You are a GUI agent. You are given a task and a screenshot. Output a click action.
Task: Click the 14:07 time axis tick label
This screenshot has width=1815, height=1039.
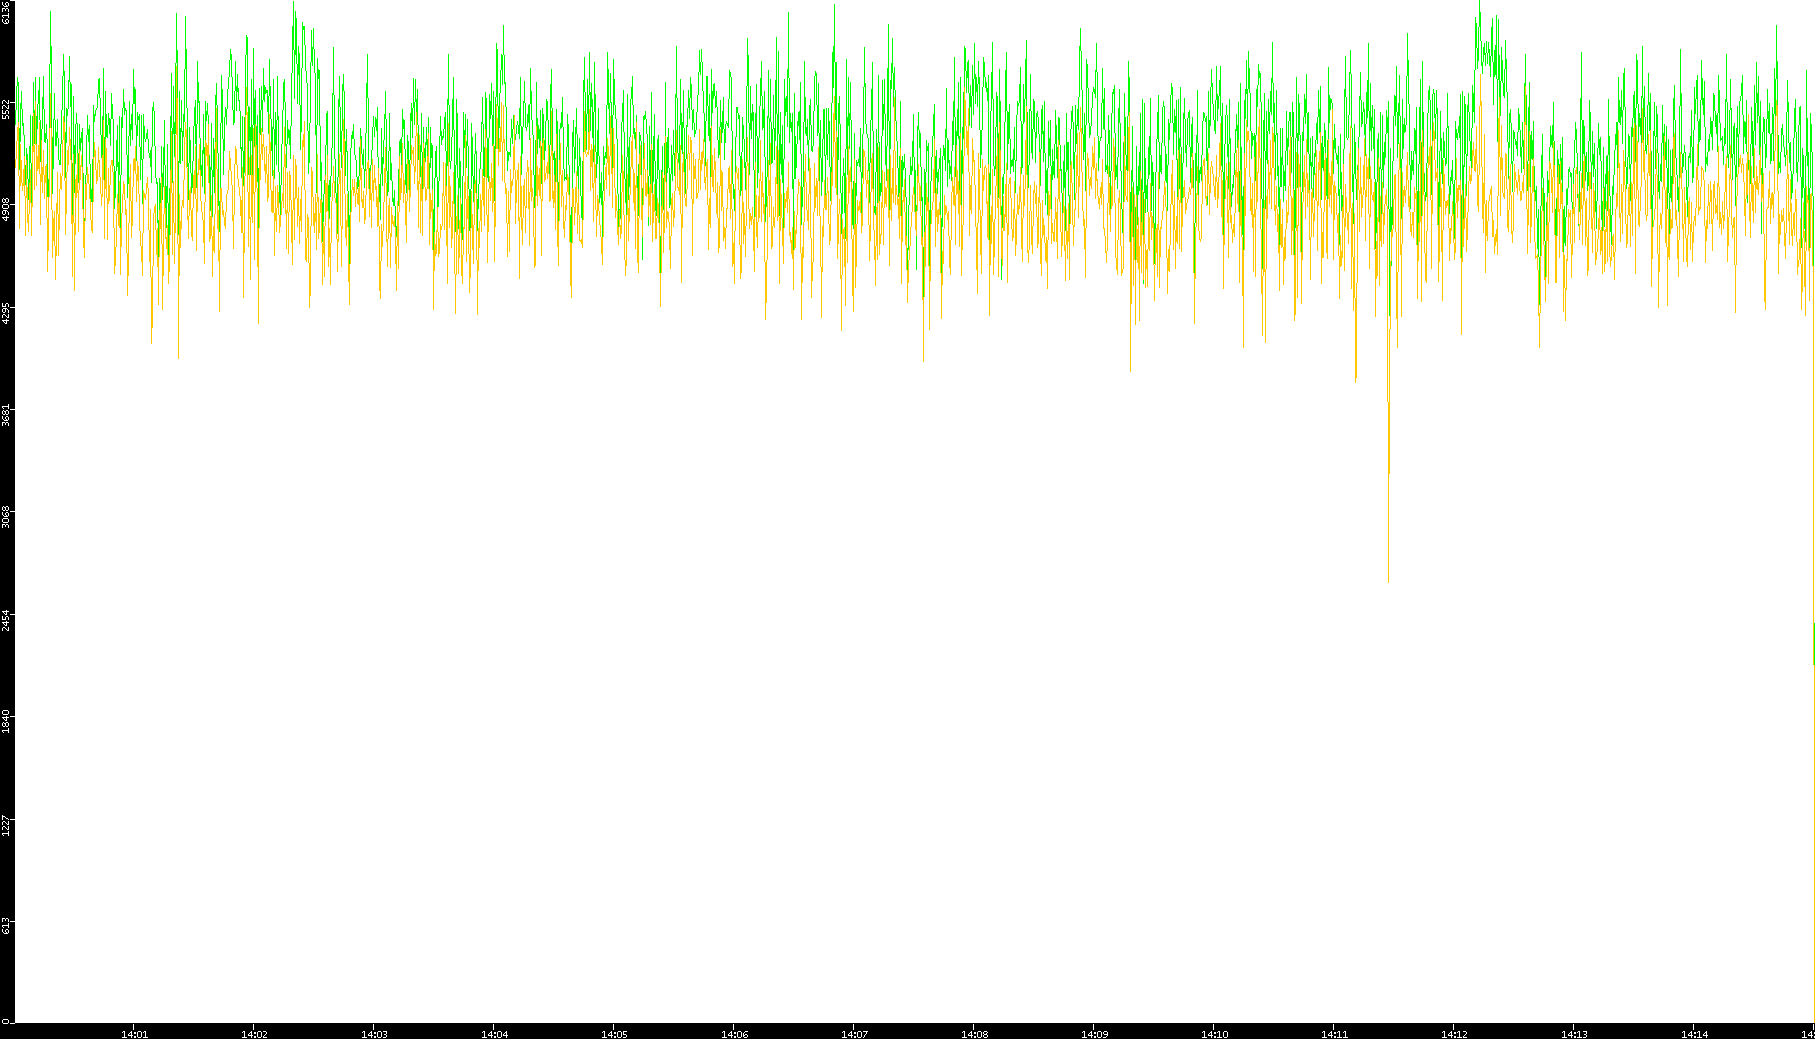point(854,1034)
